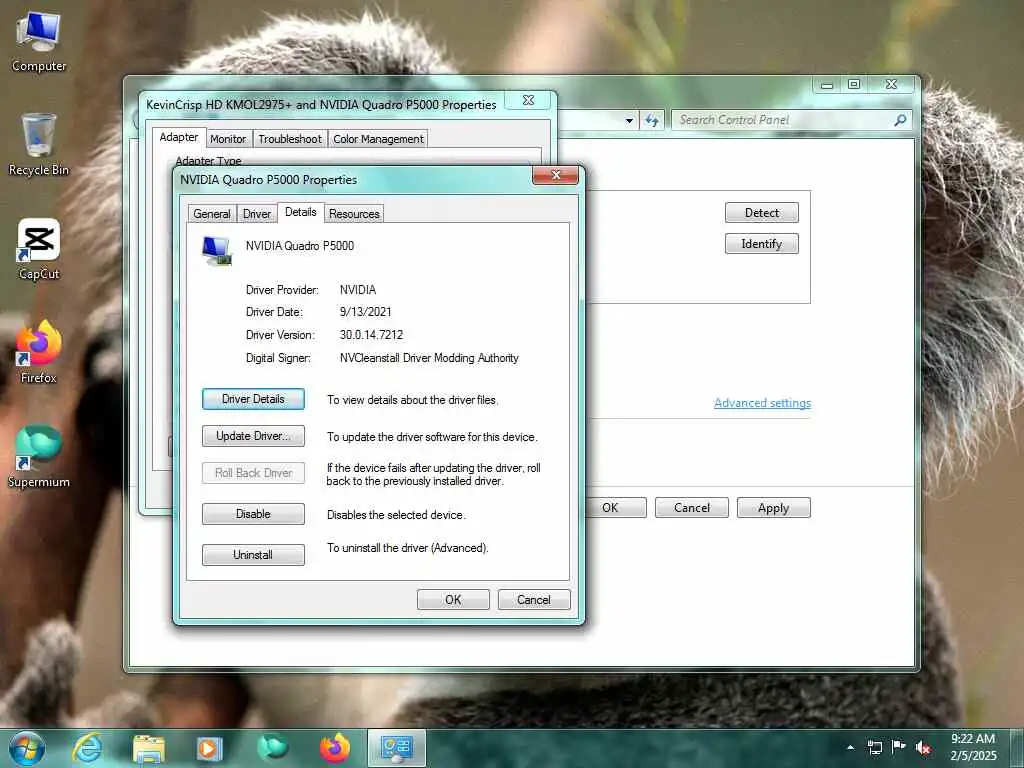Open the Troubleshoot tab

click(x=290, y=138)
